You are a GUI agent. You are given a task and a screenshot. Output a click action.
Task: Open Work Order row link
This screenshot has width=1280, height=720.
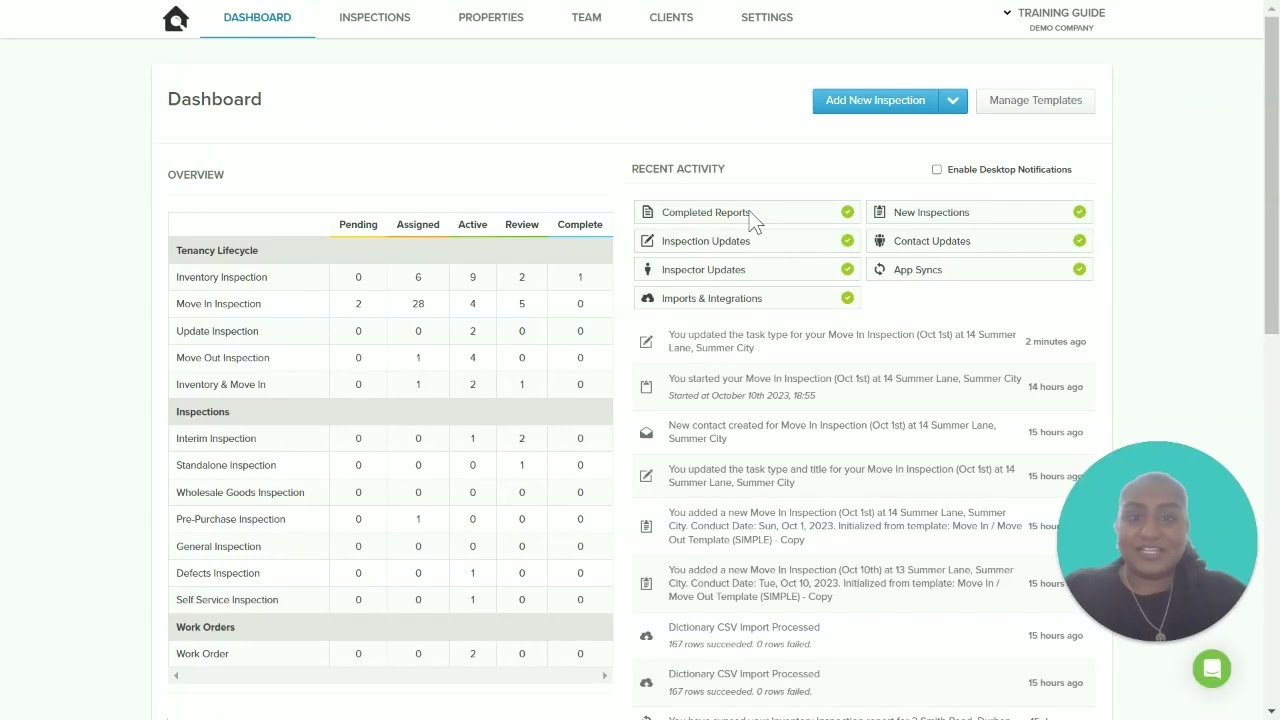(202, 654)
